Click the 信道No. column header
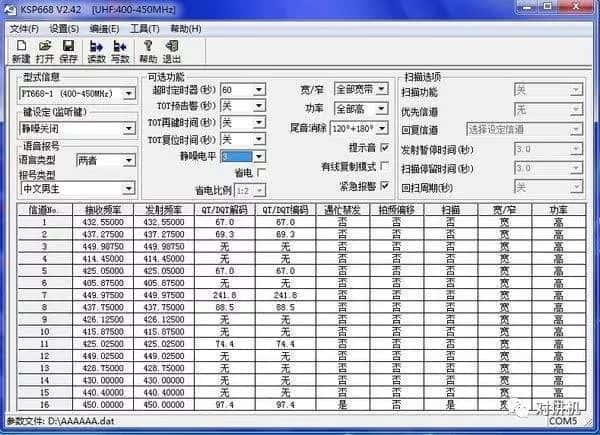The width and height of the screenshot is (600, 435). (45, 210)
